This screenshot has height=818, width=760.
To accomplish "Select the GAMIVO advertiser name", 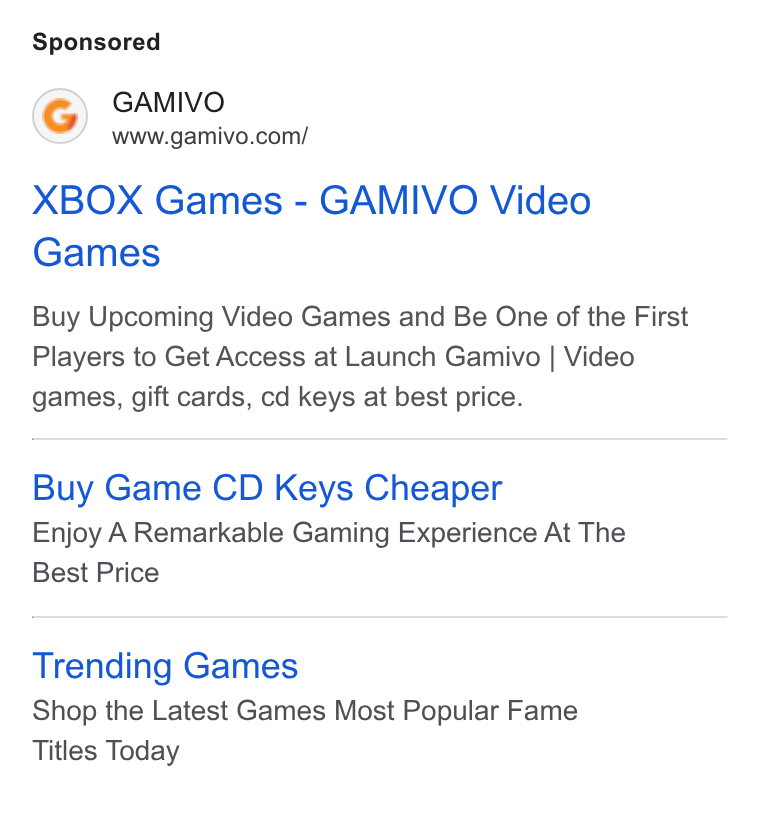I will point(168,102).
